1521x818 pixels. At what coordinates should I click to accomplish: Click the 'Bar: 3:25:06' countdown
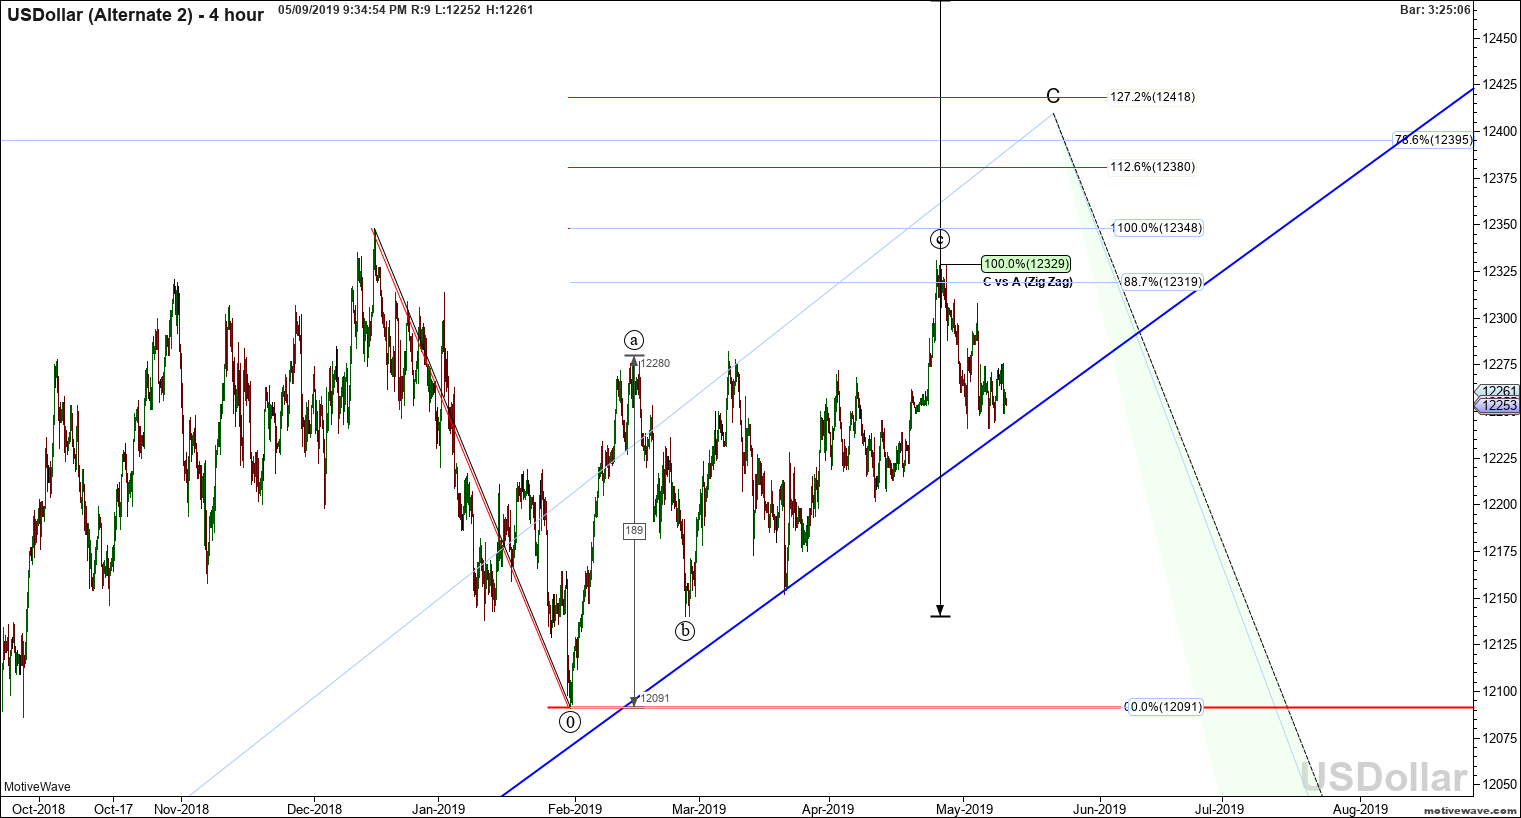point(1435,10)
